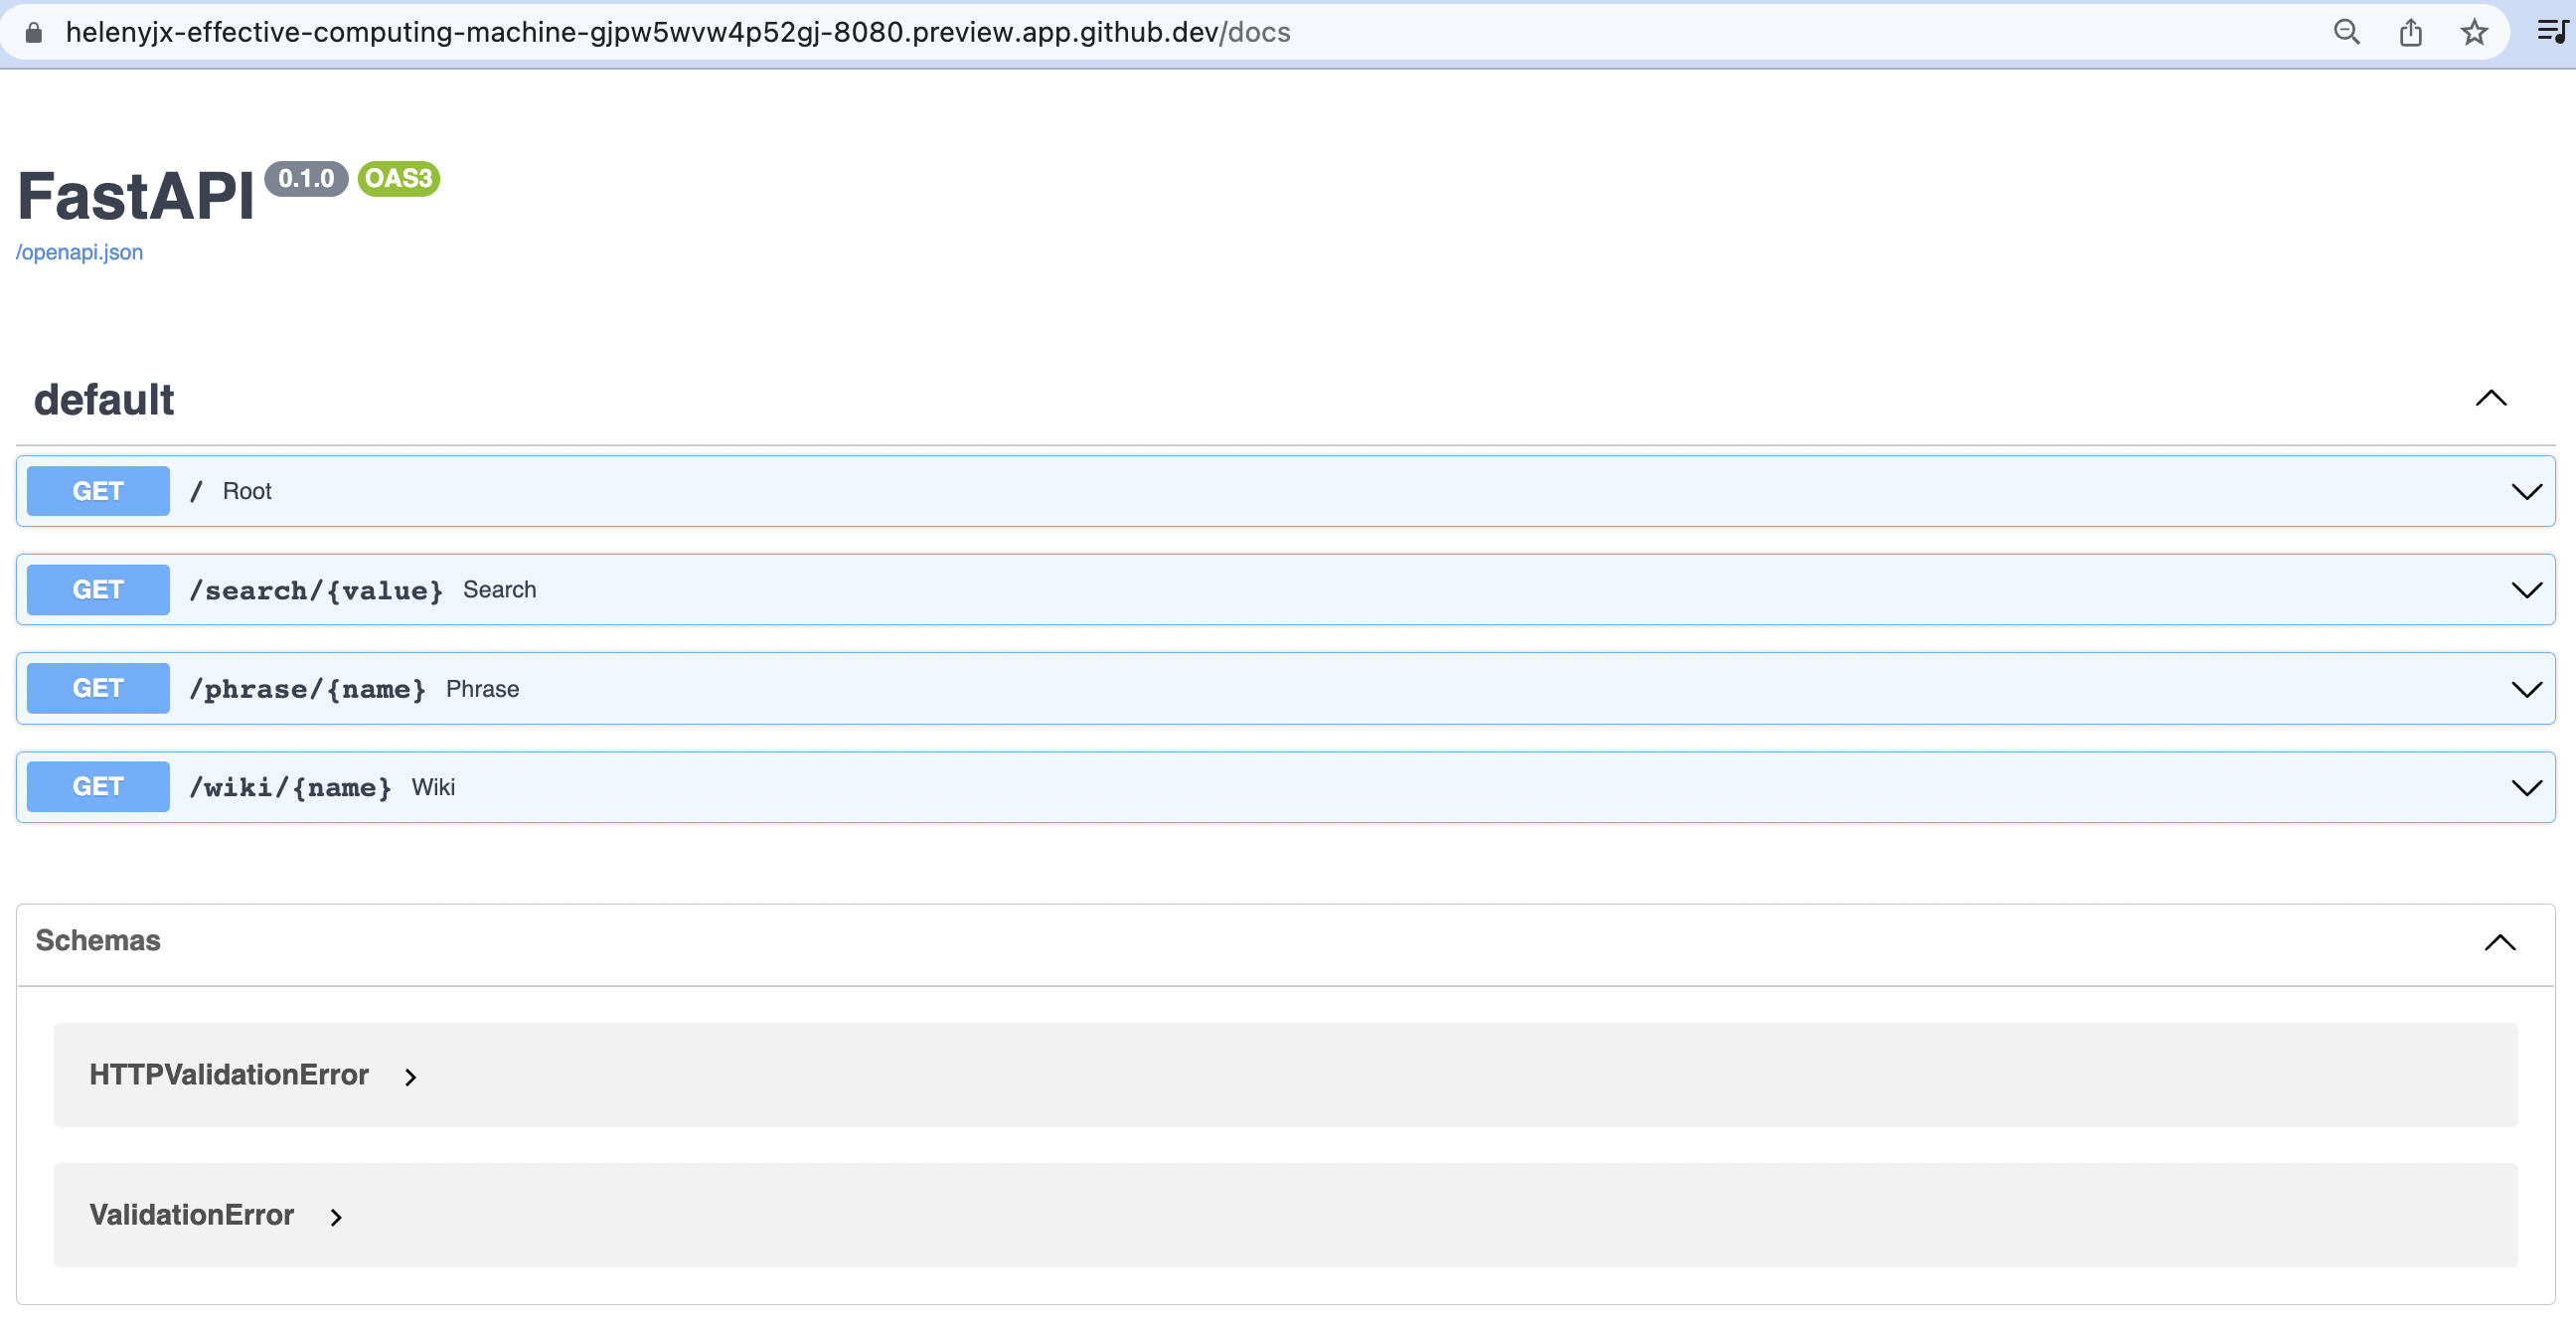Click the OAS3 badge
Image resolution: width=2576 pixels, height=1330 pixels.
pos(398,179)
